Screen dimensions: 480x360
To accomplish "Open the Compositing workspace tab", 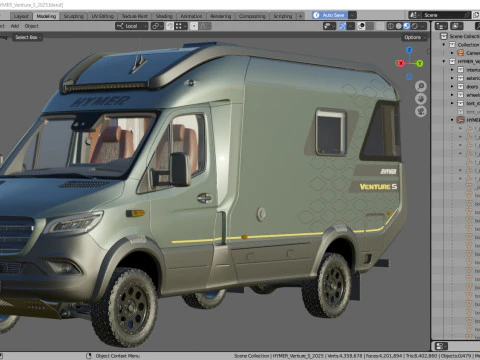I will point(252,16).
